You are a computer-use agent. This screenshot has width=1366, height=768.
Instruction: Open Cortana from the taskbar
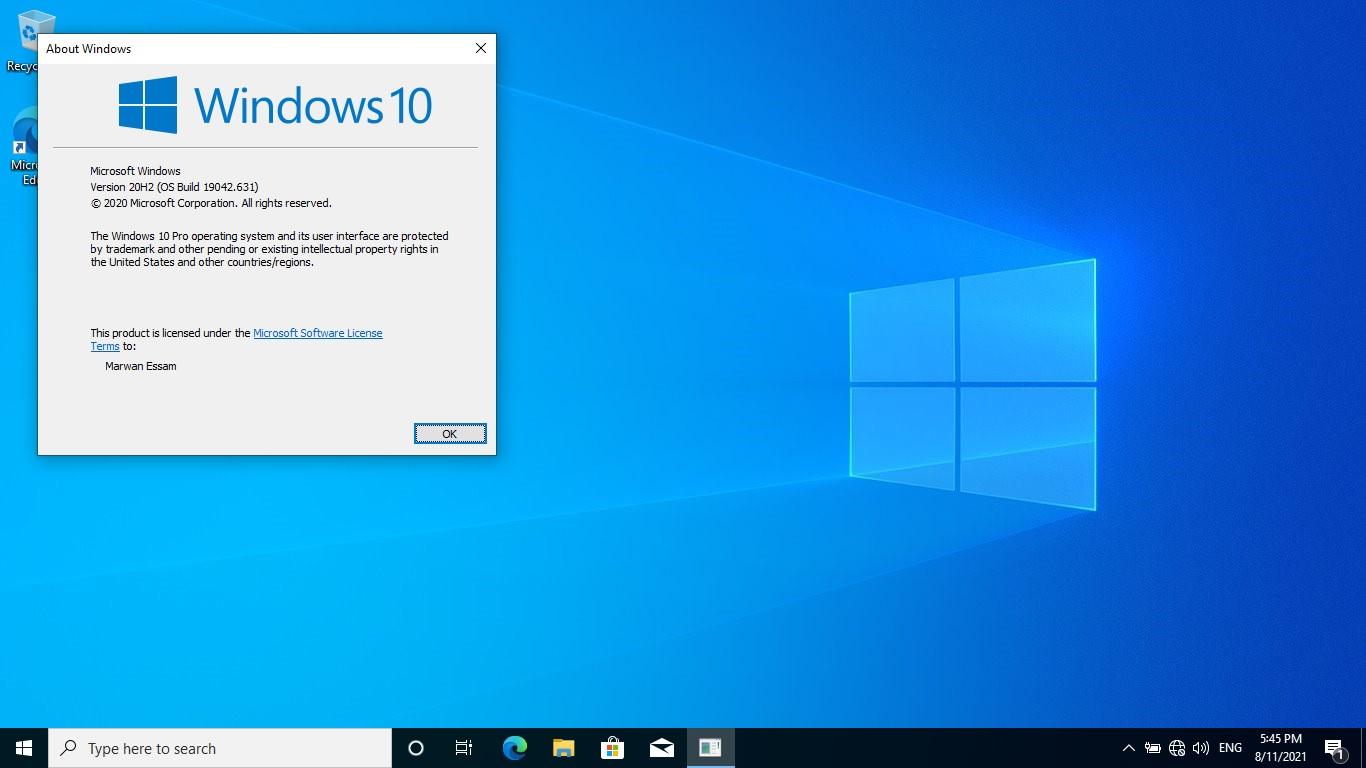(416, 748)
